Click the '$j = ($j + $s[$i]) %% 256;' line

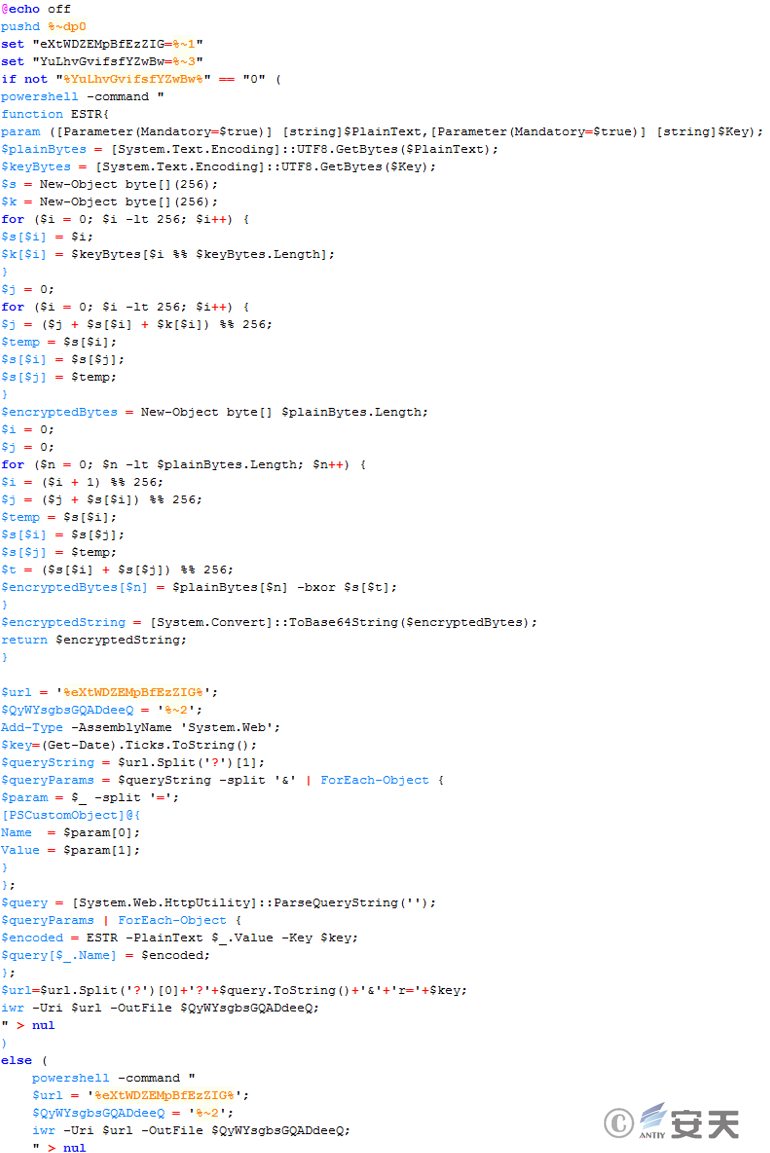coord(101,500)
